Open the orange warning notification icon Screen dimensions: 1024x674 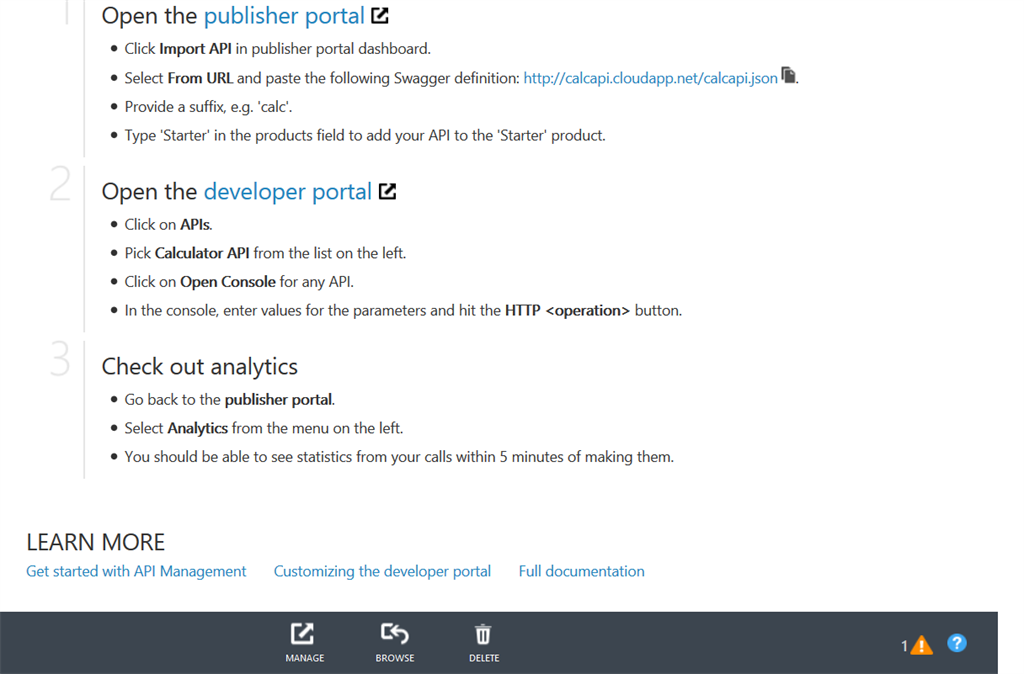click(922, 645)
